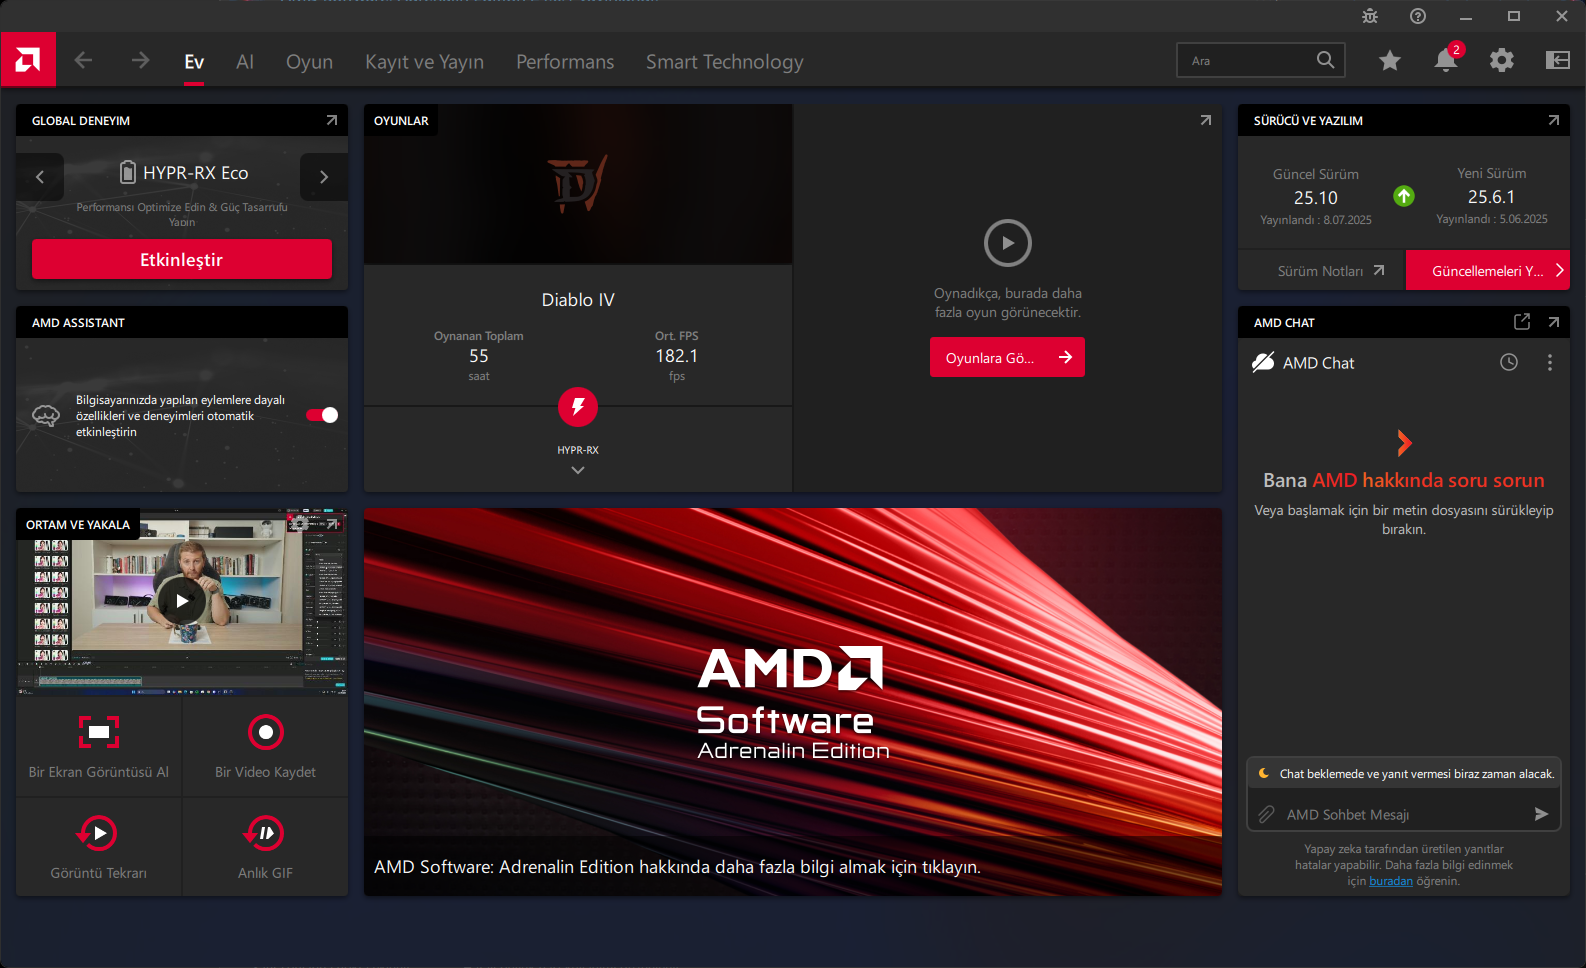Open the Performans tab
Viewport: 1586px width, 968px height.
pos(565,62)
